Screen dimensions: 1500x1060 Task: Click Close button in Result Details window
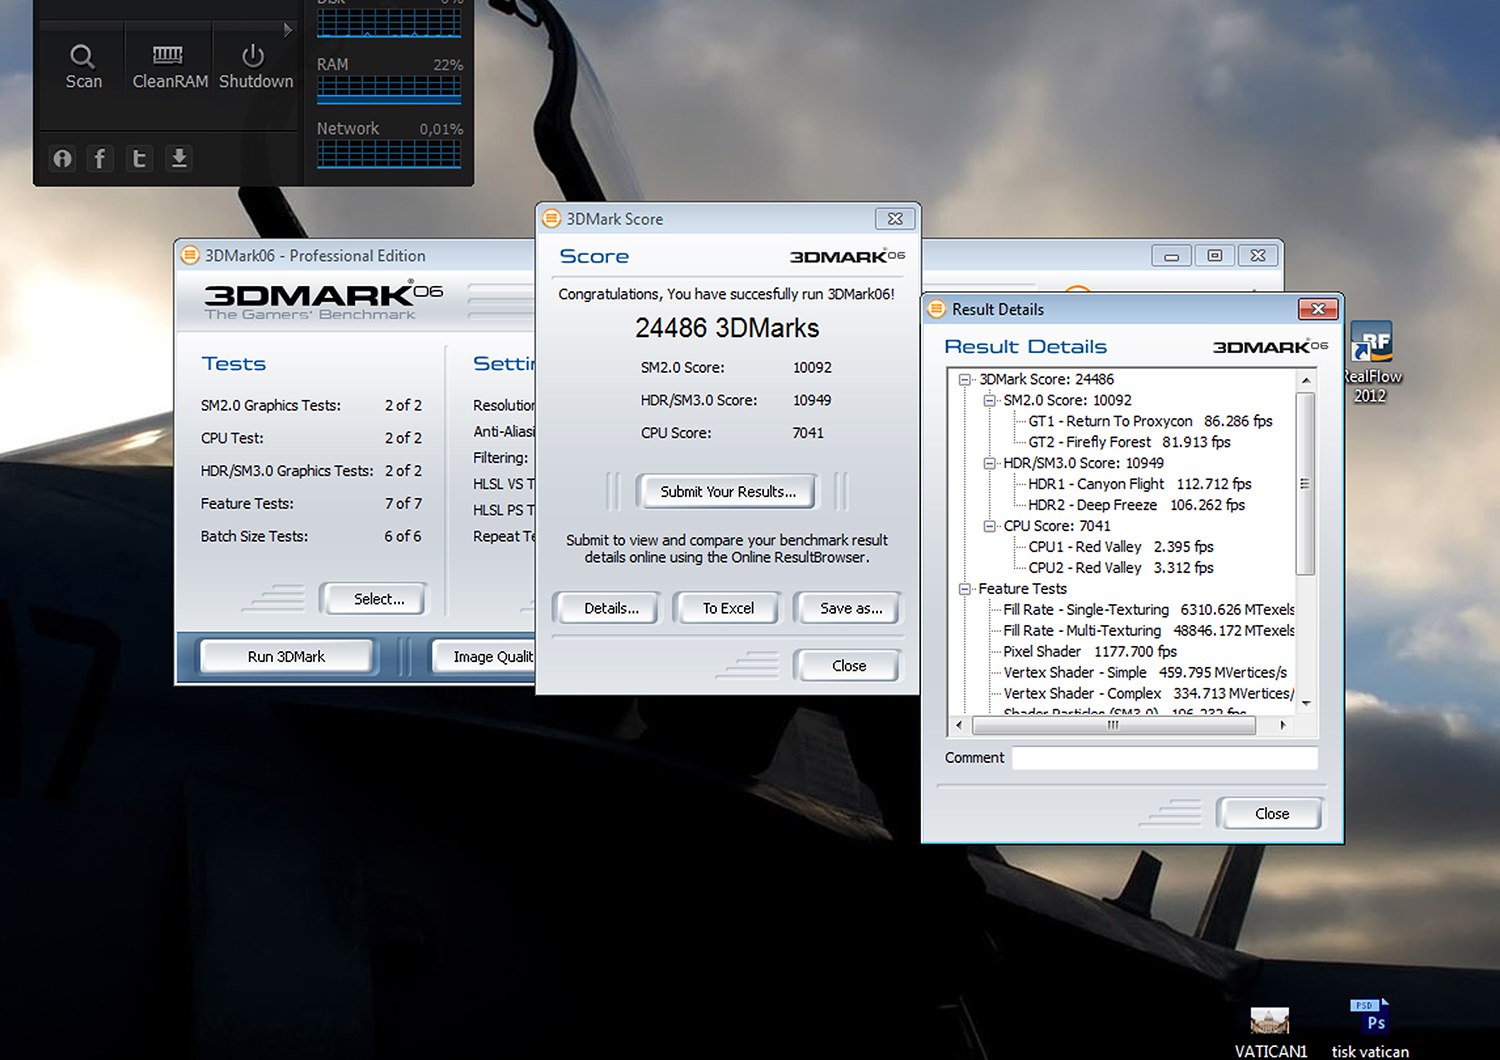pyautogui.click(x=1272, y=814)
